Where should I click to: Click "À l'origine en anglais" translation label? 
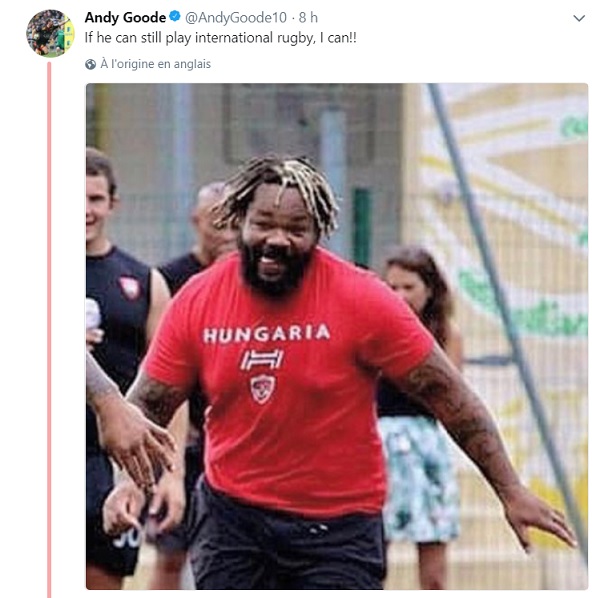(156, 64)
